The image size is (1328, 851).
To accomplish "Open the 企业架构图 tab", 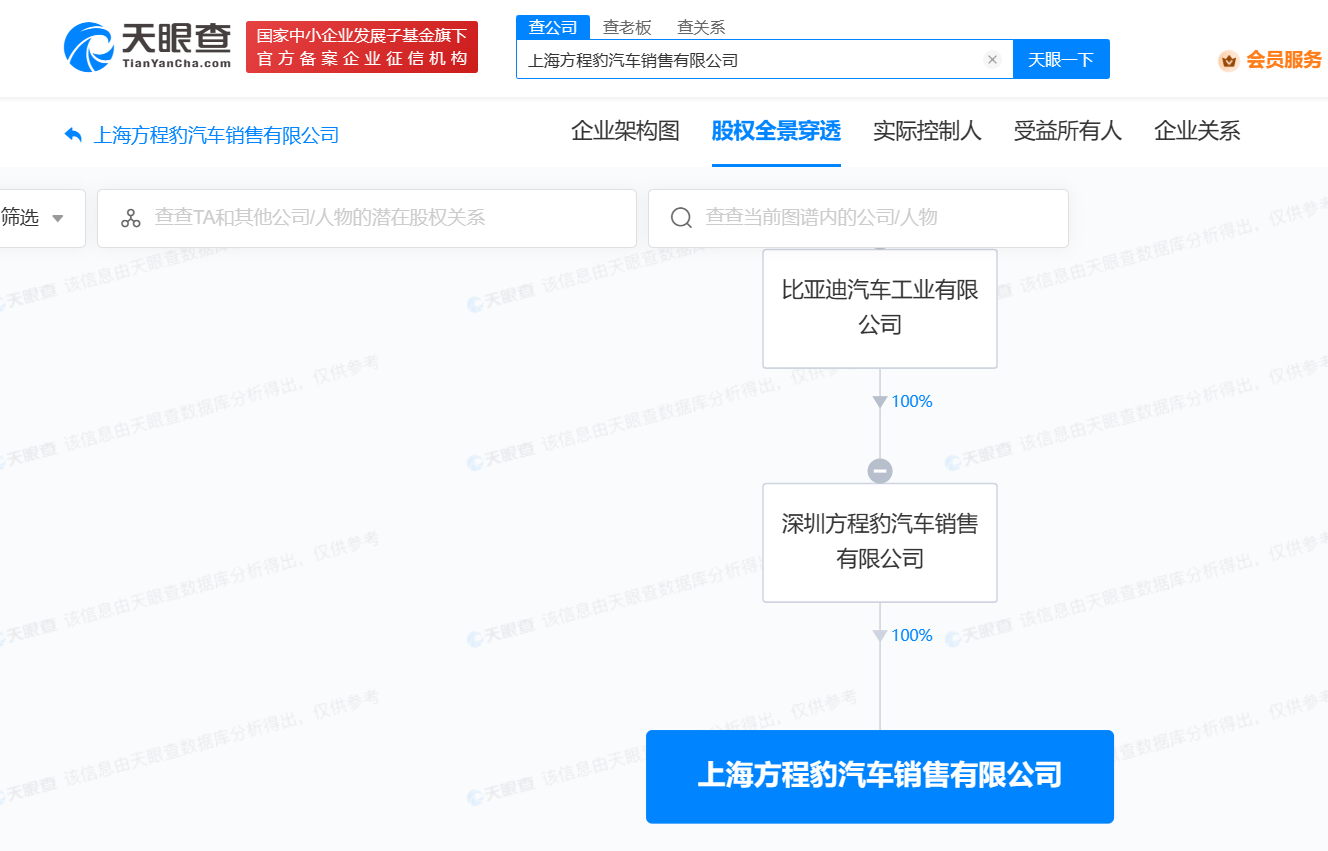I will tap(625, 131).
